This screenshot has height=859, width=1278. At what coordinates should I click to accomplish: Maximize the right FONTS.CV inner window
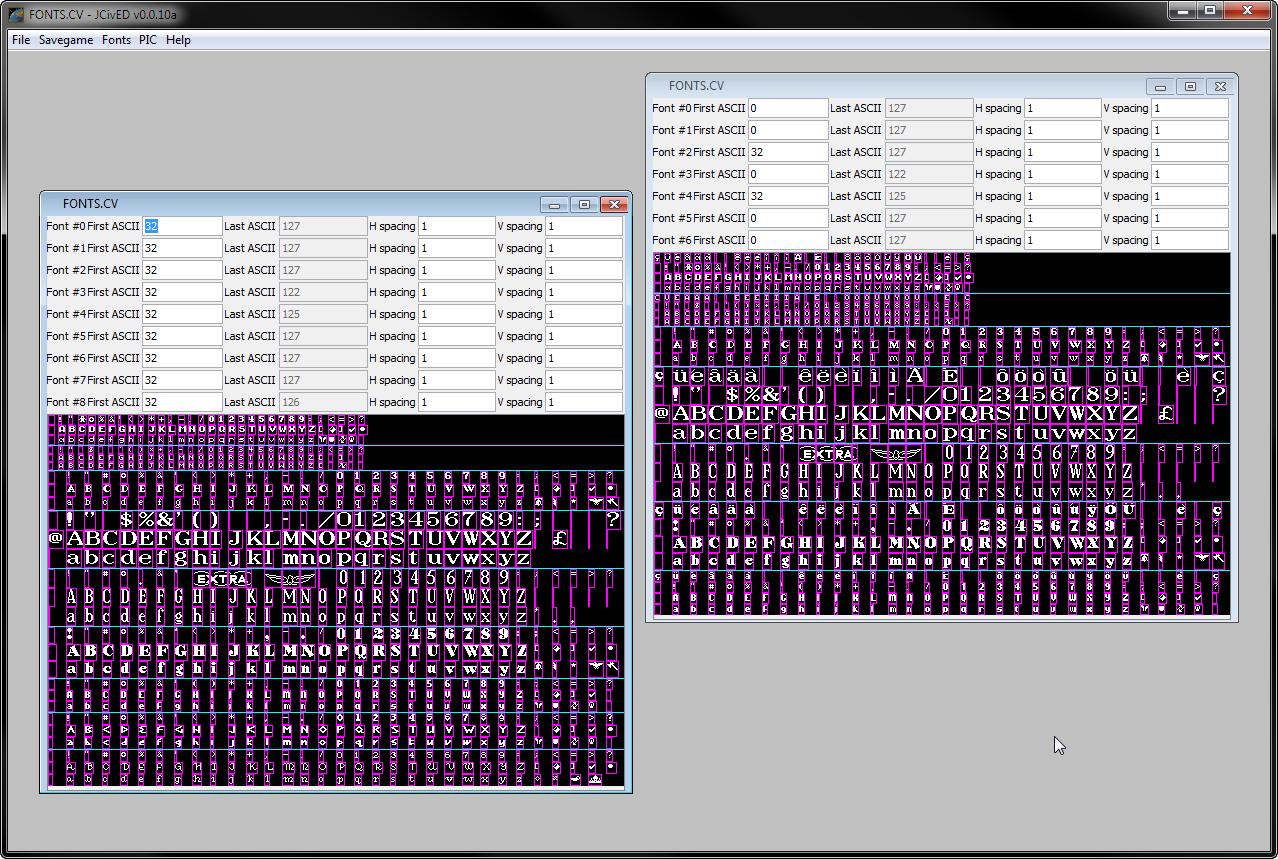click(1190, 87)
